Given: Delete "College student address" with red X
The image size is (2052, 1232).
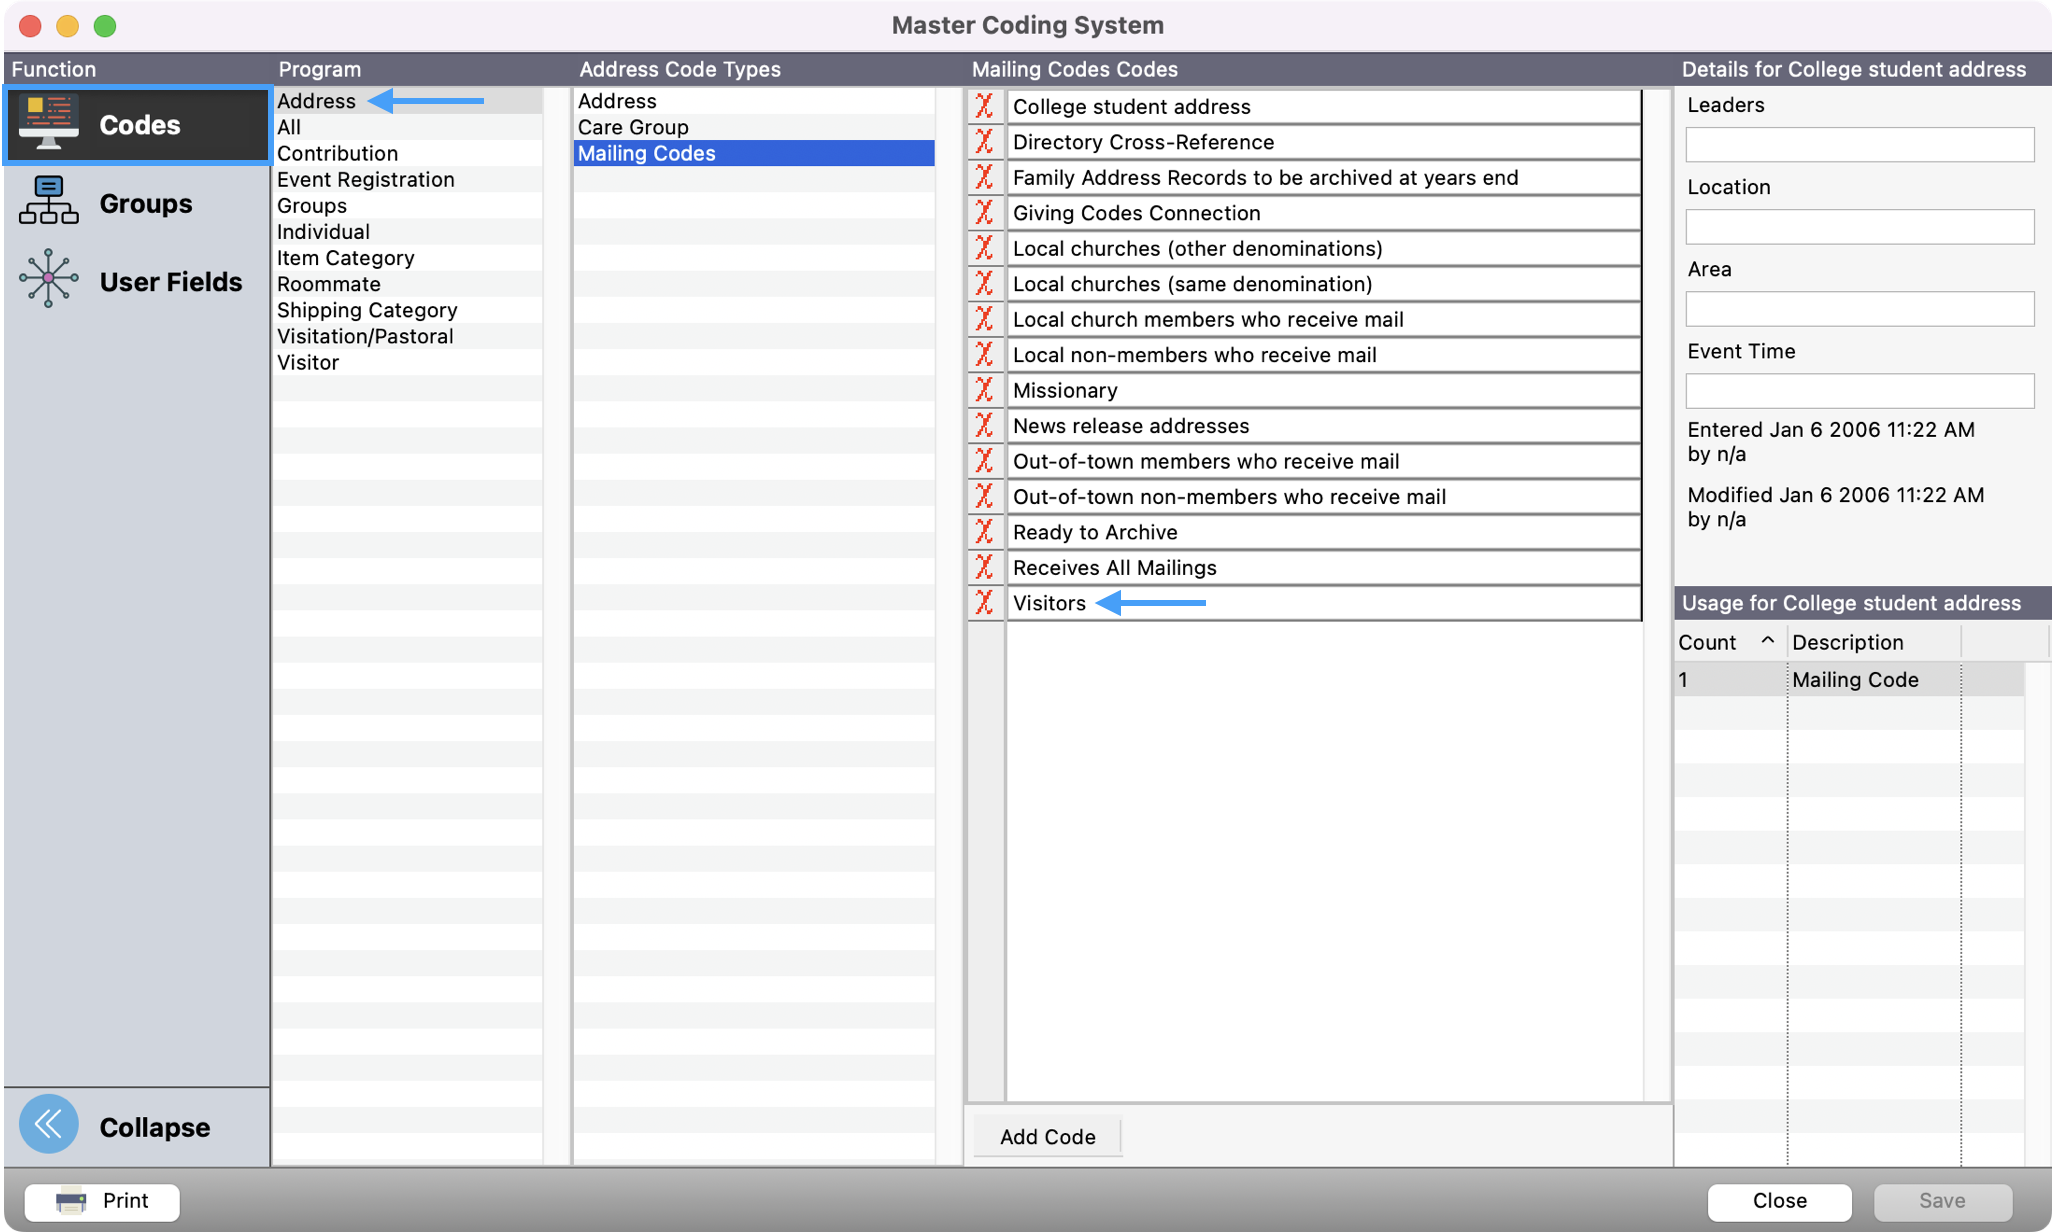Looking at the screenshot, I should tap(985, 106).
